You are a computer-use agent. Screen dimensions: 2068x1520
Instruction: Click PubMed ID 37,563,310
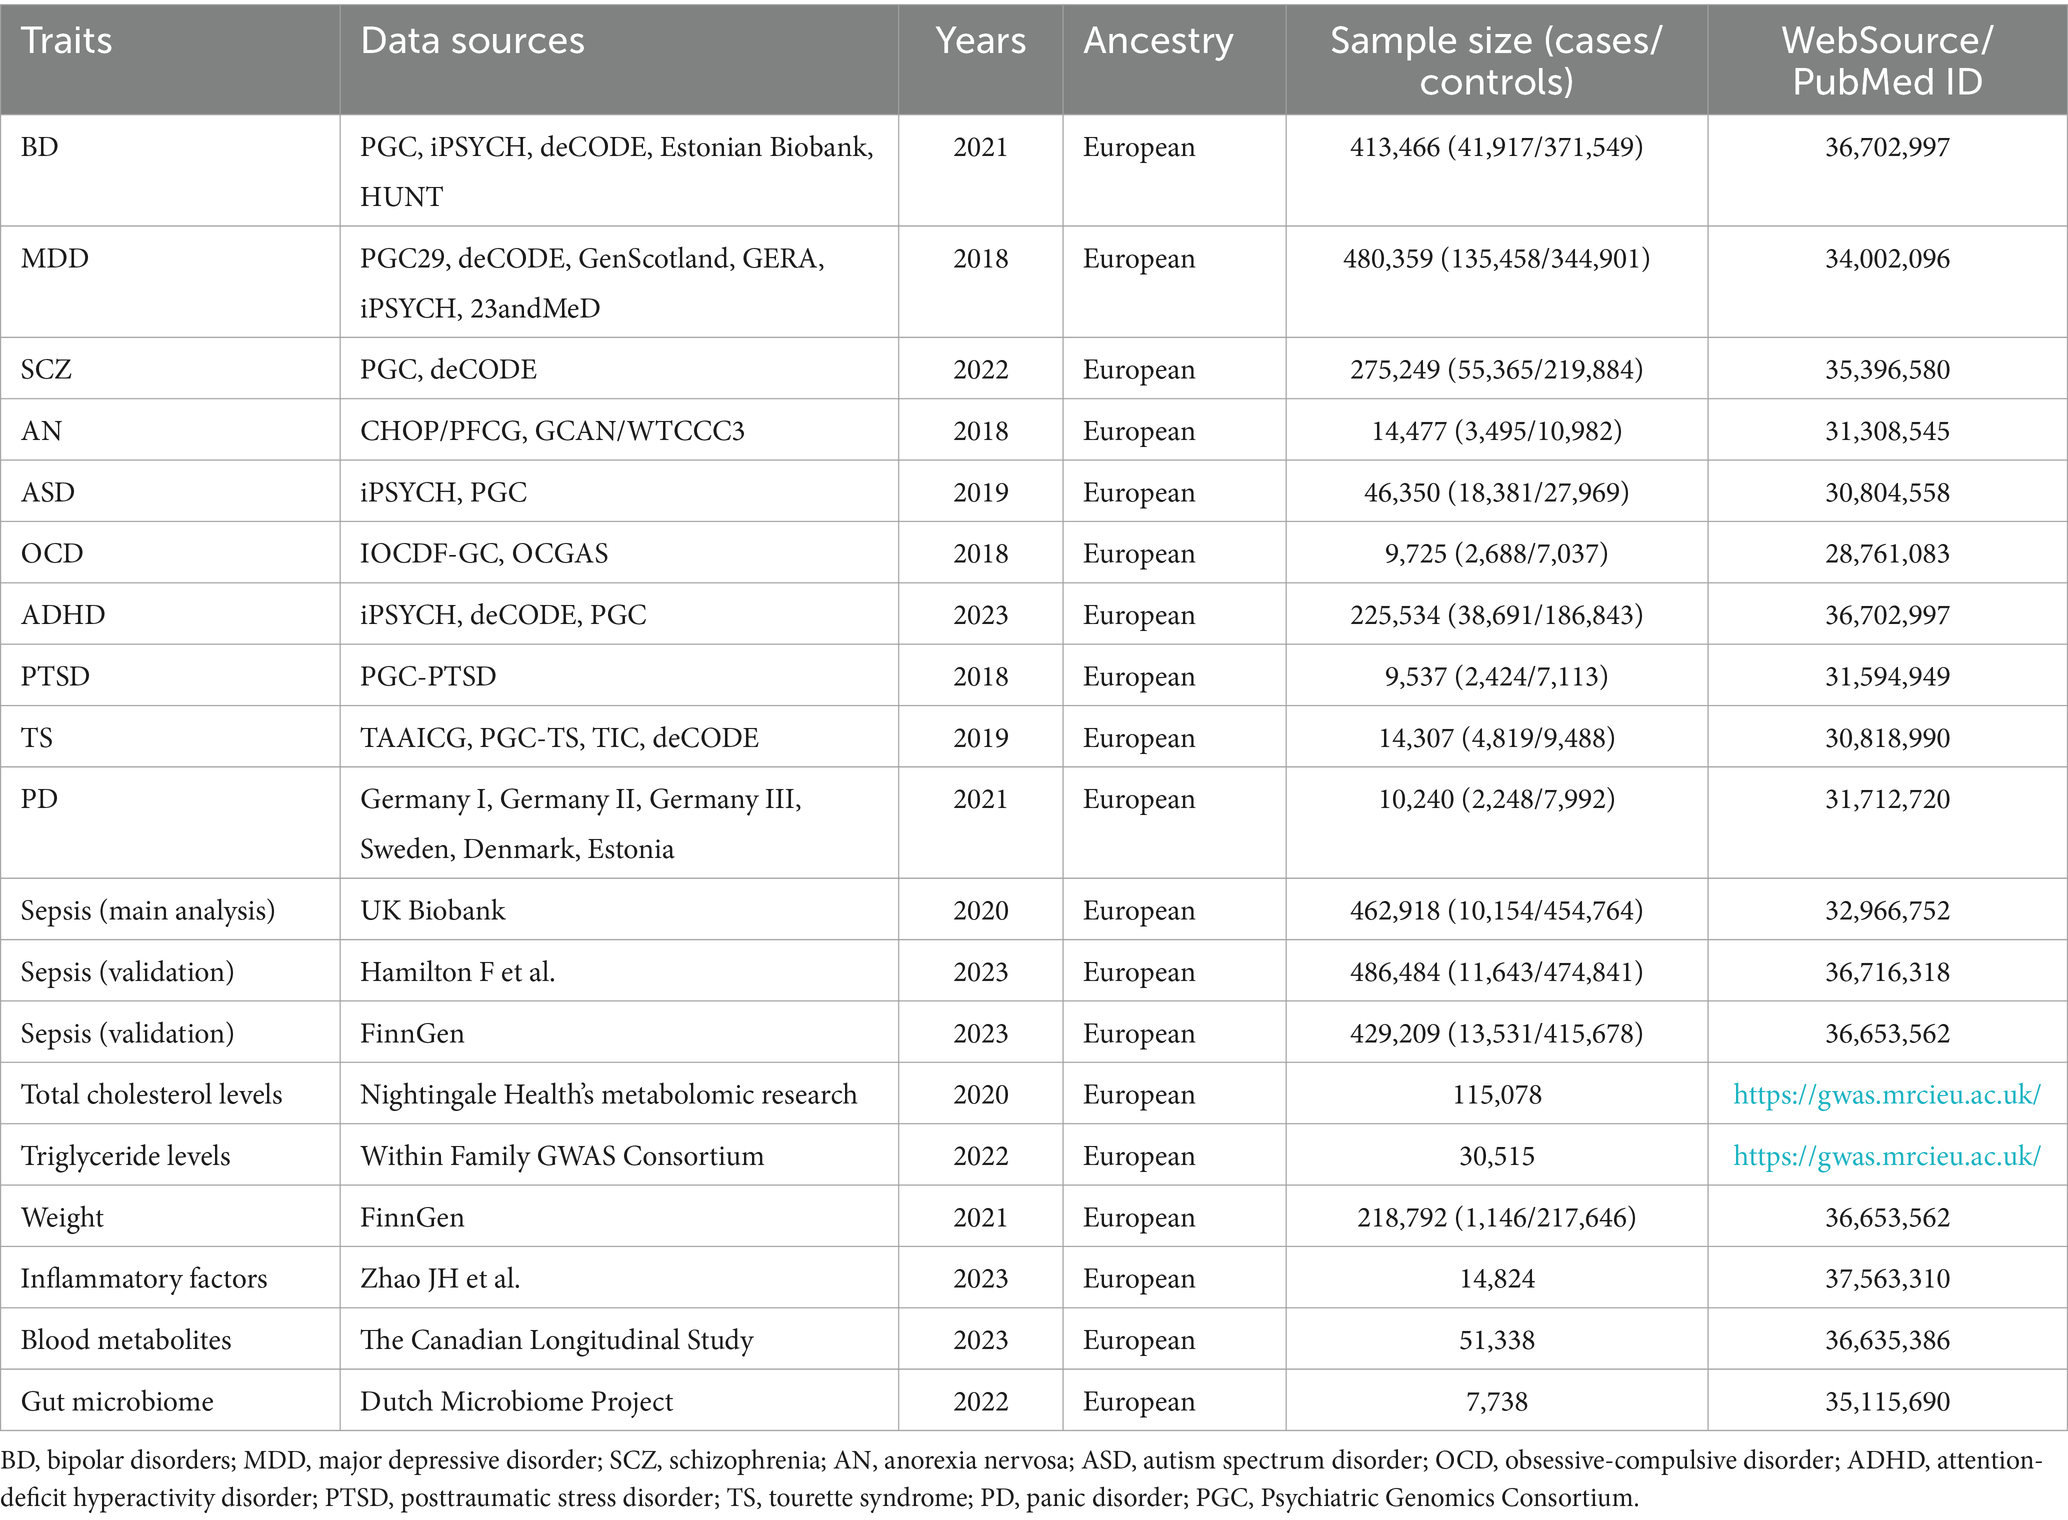pos(1887,1279)
